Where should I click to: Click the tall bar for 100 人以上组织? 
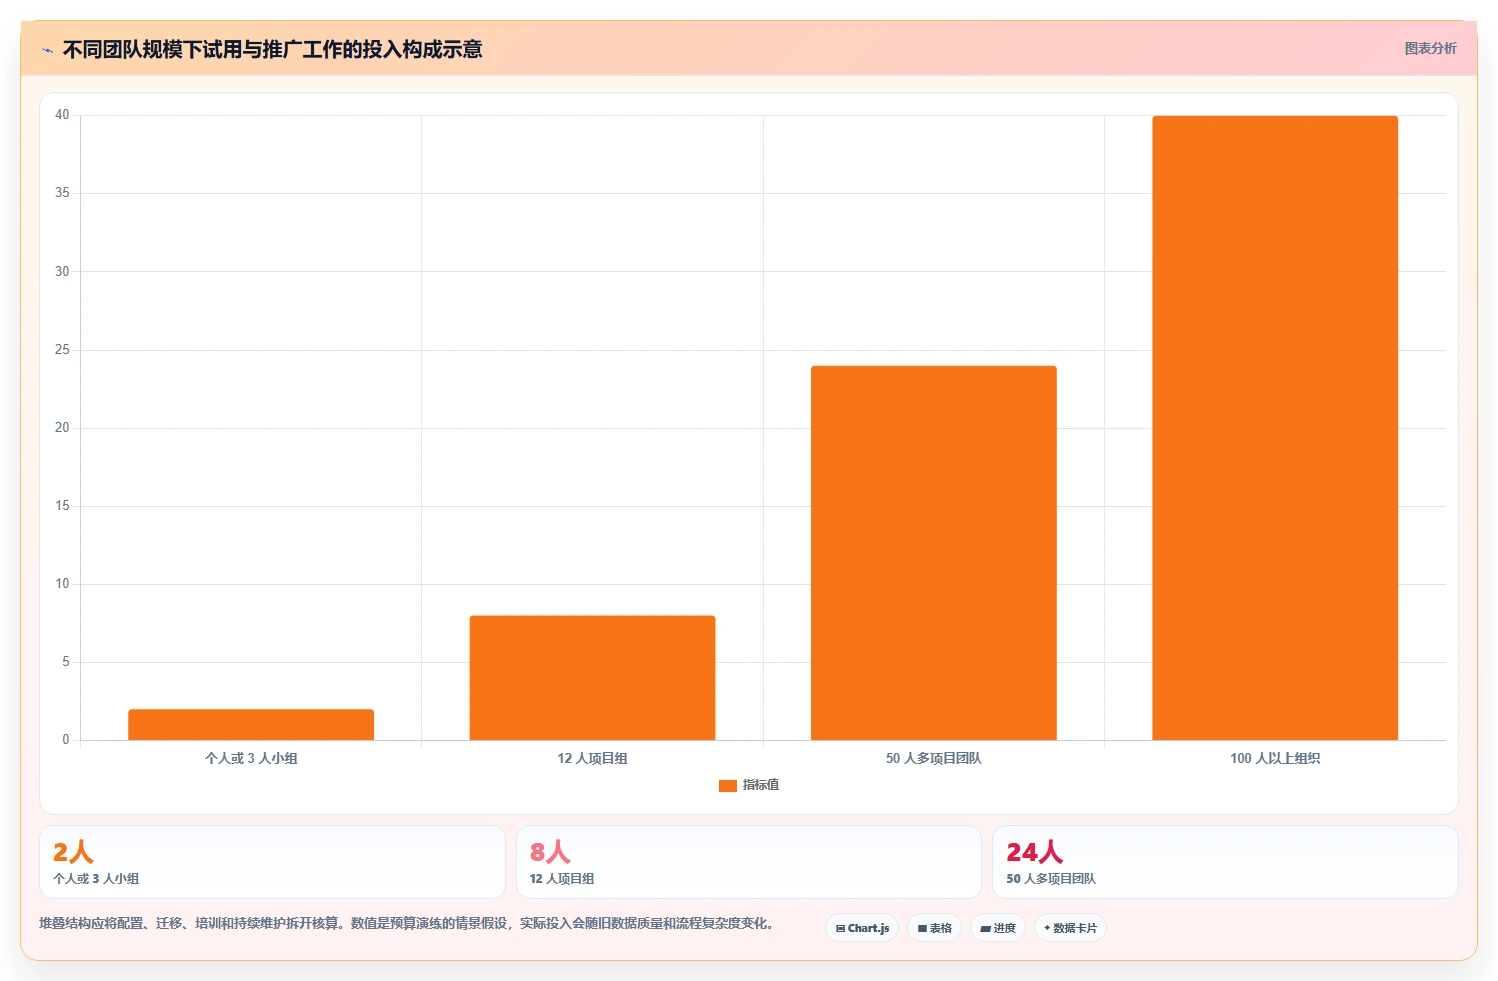pyautogui.click(x=1275, y=428)
